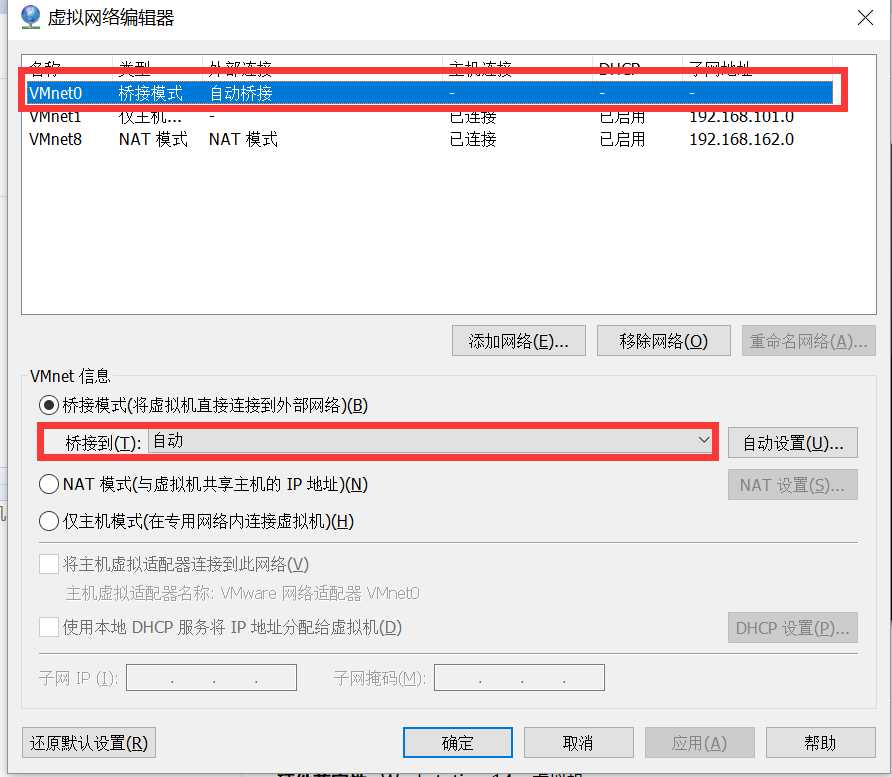This screenshot has width=892, height=777.
Task: Open 自动设置(U)... bridge settings
Action: click(x=792, y=443)
